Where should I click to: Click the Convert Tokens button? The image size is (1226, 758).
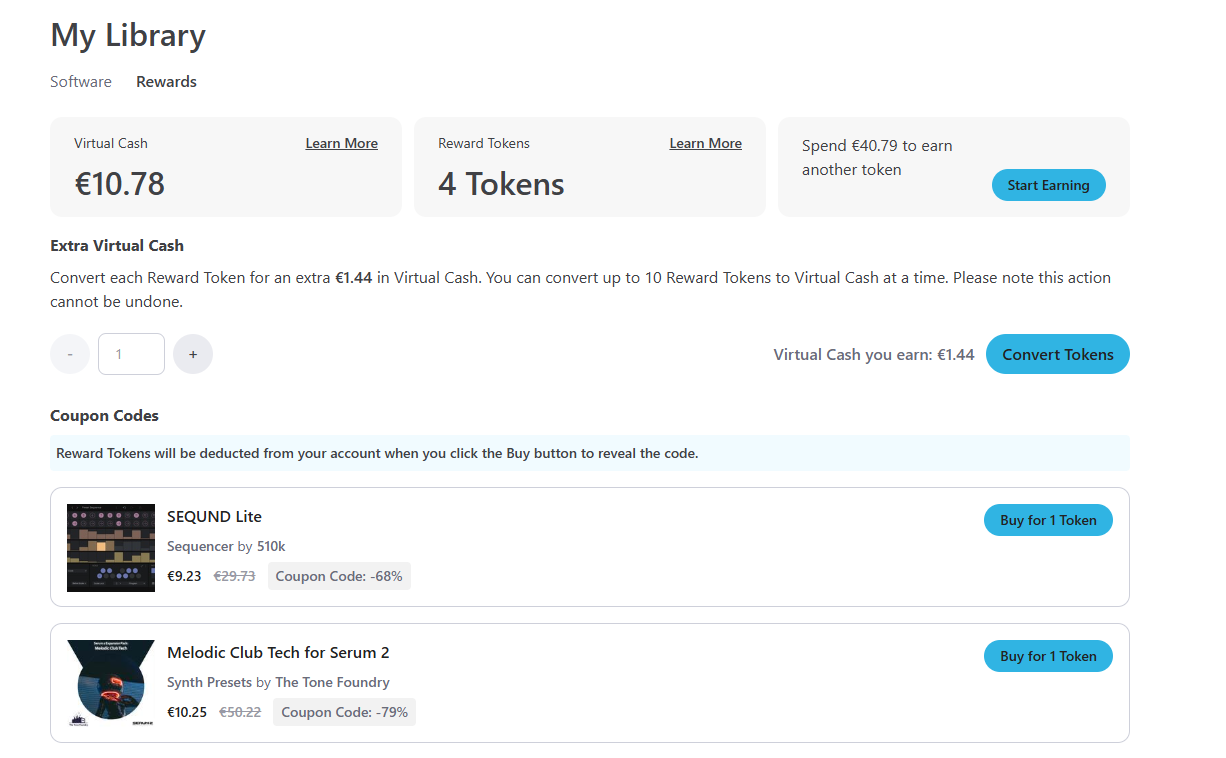1057,354
